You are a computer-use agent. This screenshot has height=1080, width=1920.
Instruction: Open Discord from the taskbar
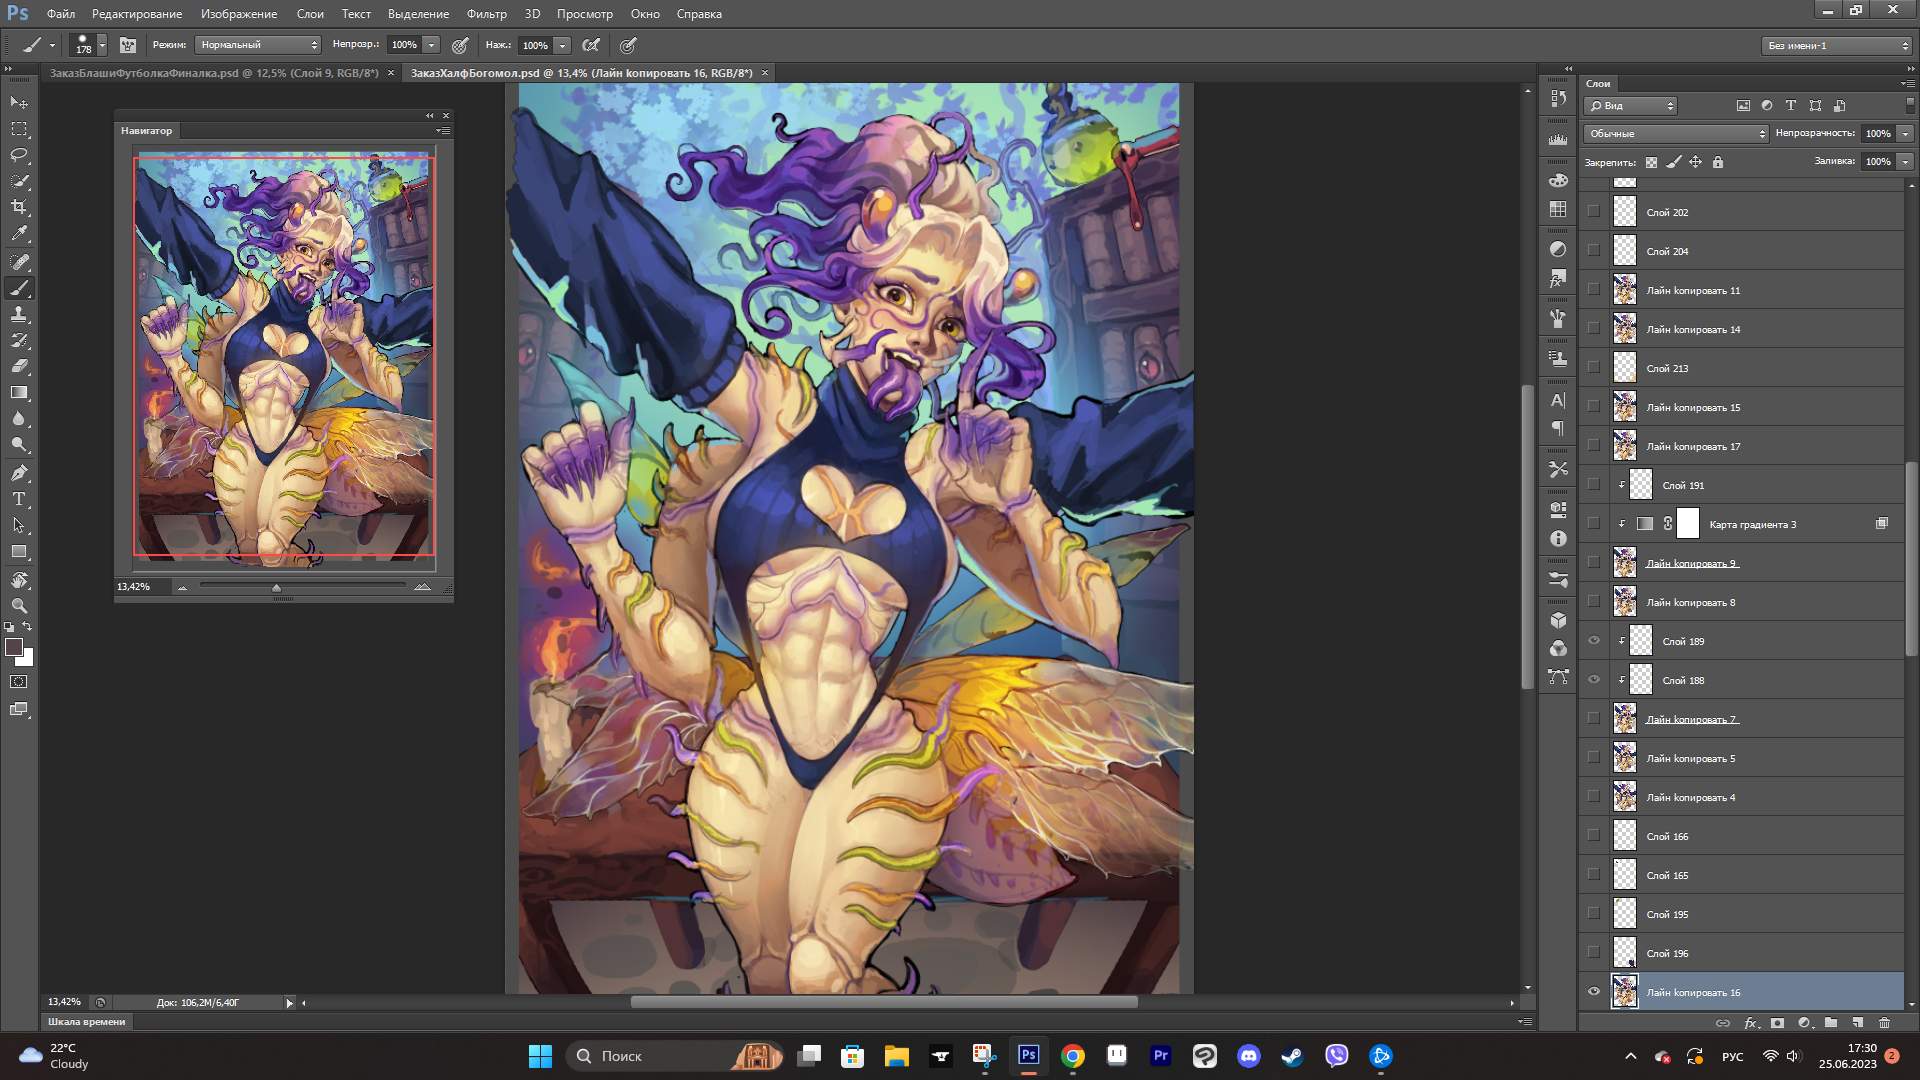tap(1248, 1056)
